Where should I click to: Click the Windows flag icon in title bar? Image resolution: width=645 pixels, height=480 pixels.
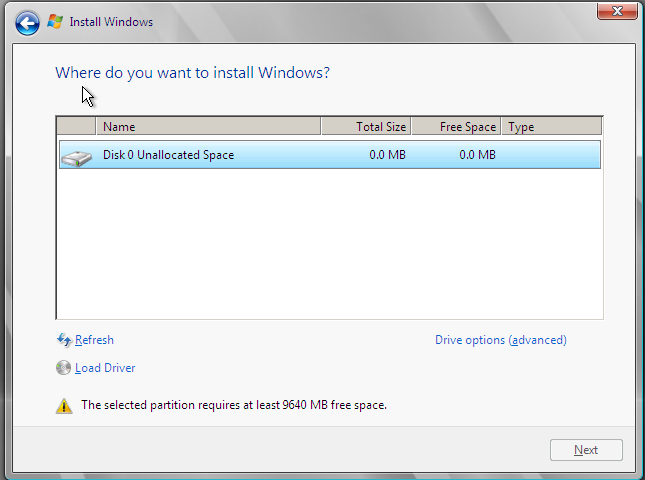pyautogui.click(x=55, y=22)
